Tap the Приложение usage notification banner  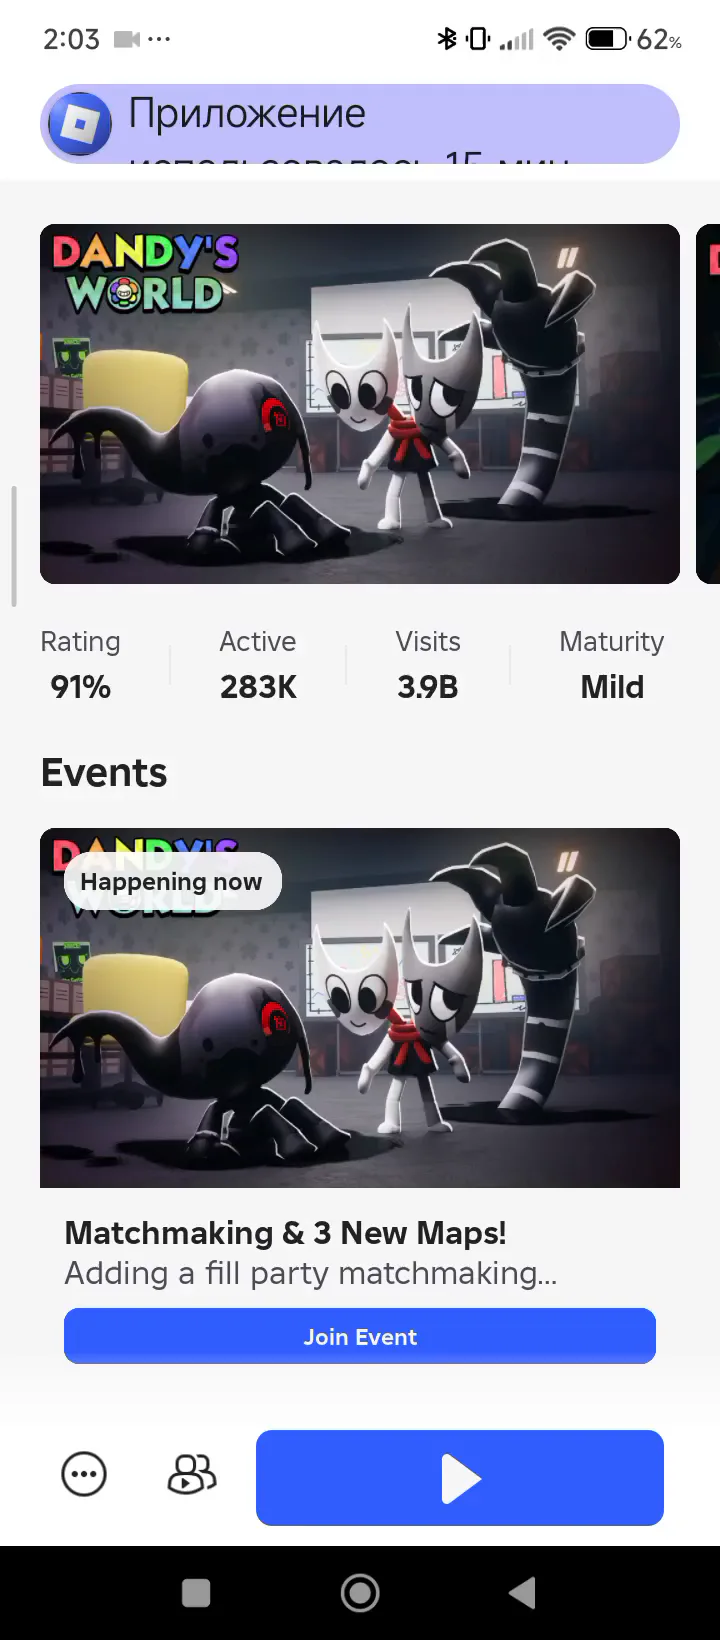click(360, 124)
